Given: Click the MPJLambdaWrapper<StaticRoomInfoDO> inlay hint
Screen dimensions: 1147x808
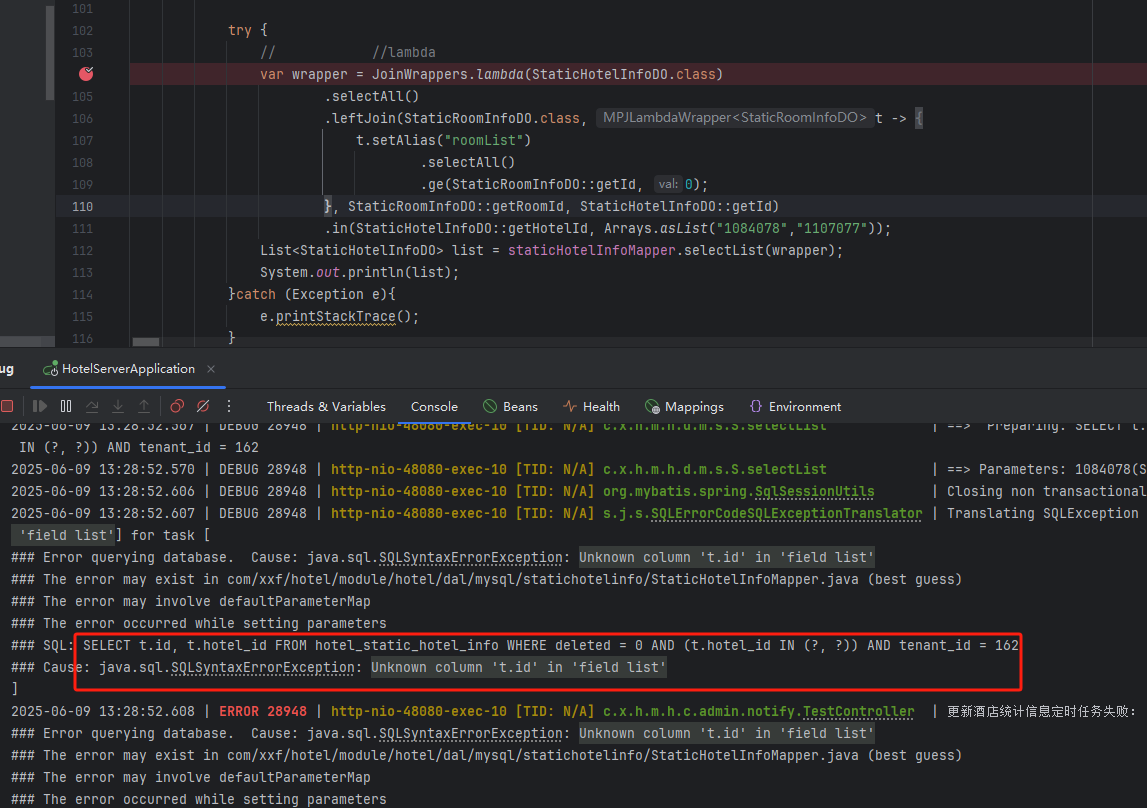Looking at the screenshot, I should tap(734, 118).
